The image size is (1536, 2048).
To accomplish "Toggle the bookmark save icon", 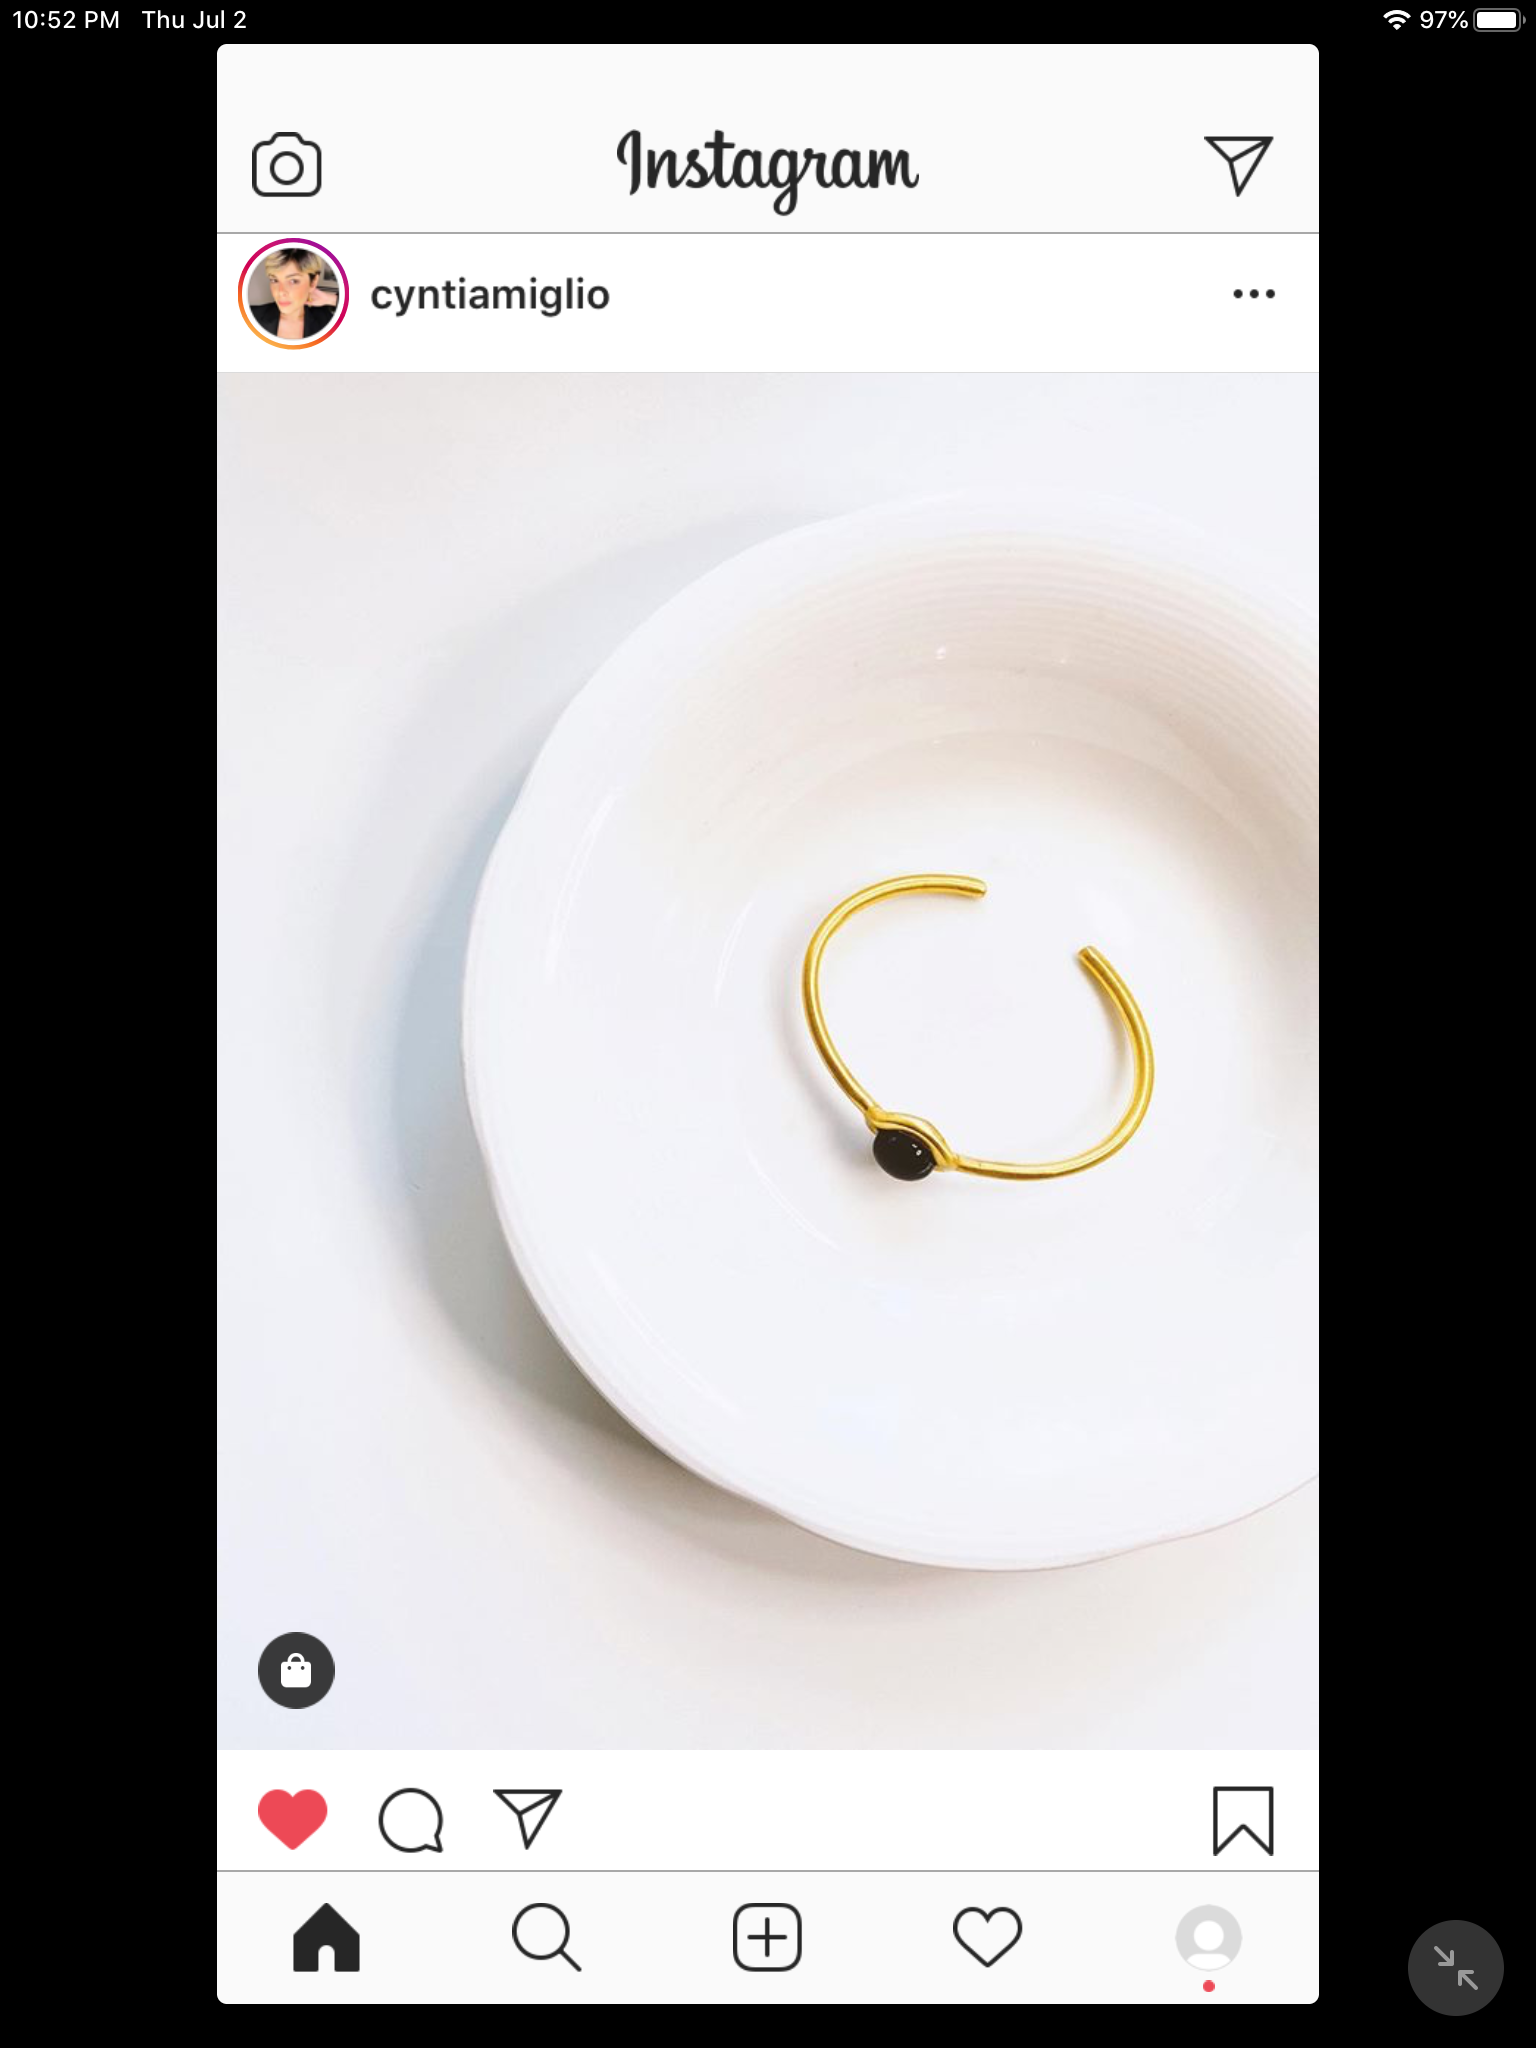I will pyautogui.click(x=1242, y=1820).
